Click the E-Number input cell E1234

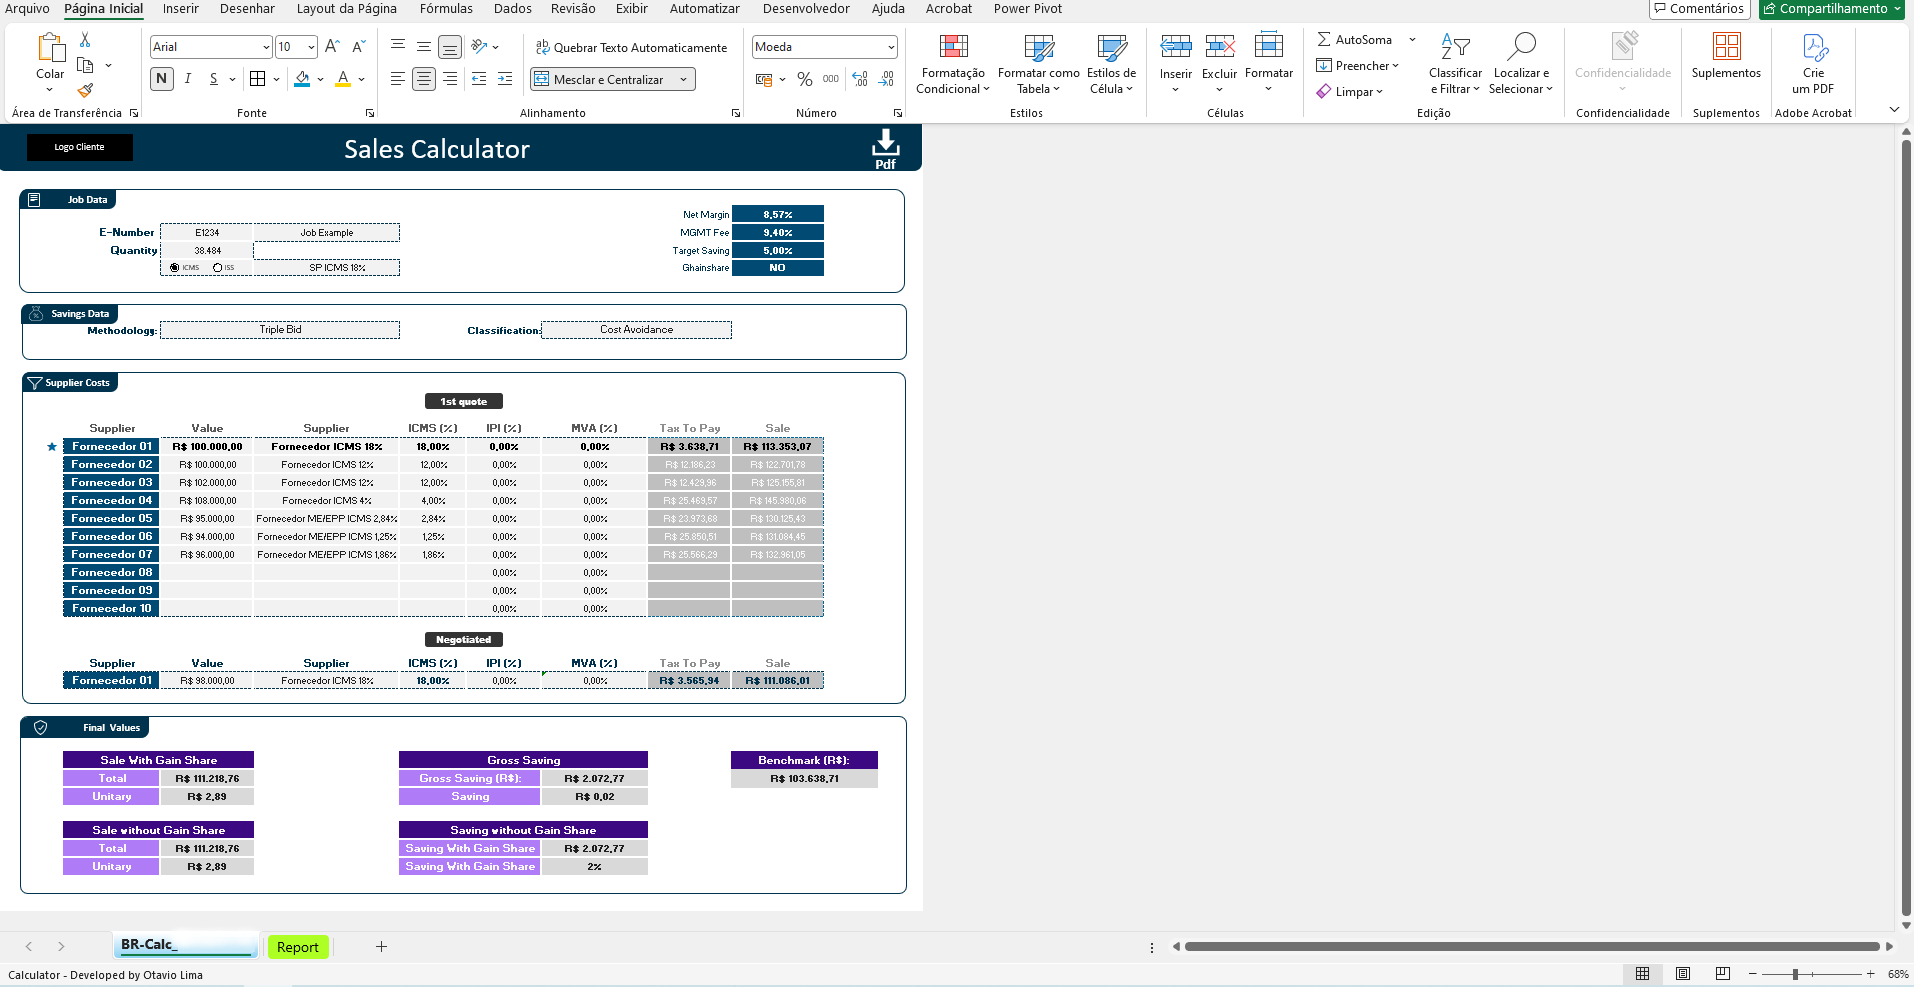(207, 232)
